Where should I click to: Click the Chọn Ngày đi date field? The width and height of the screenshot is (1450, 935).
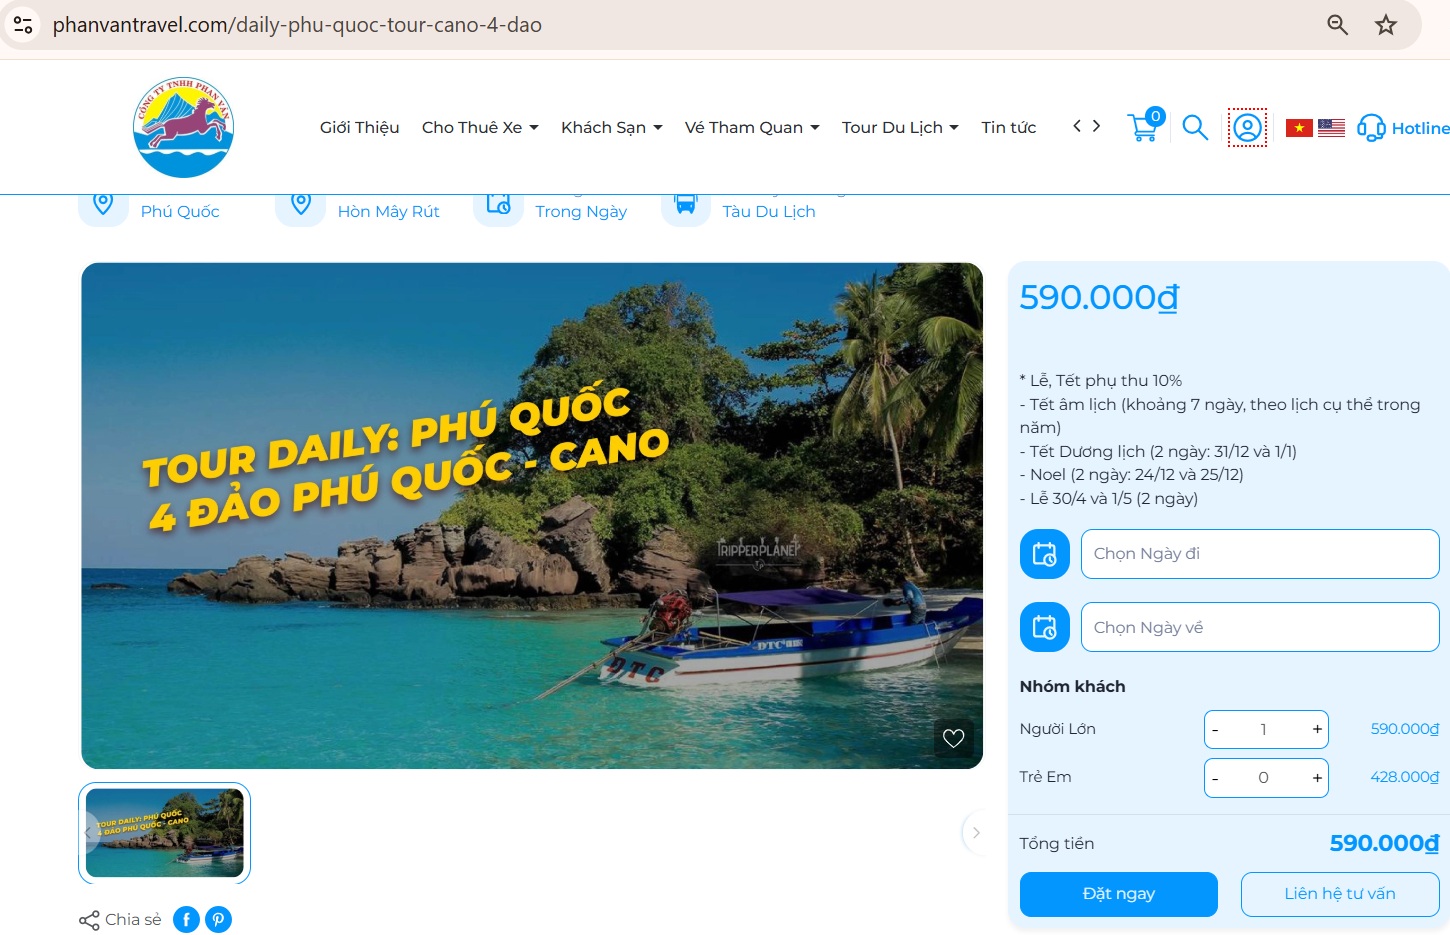1260,554
